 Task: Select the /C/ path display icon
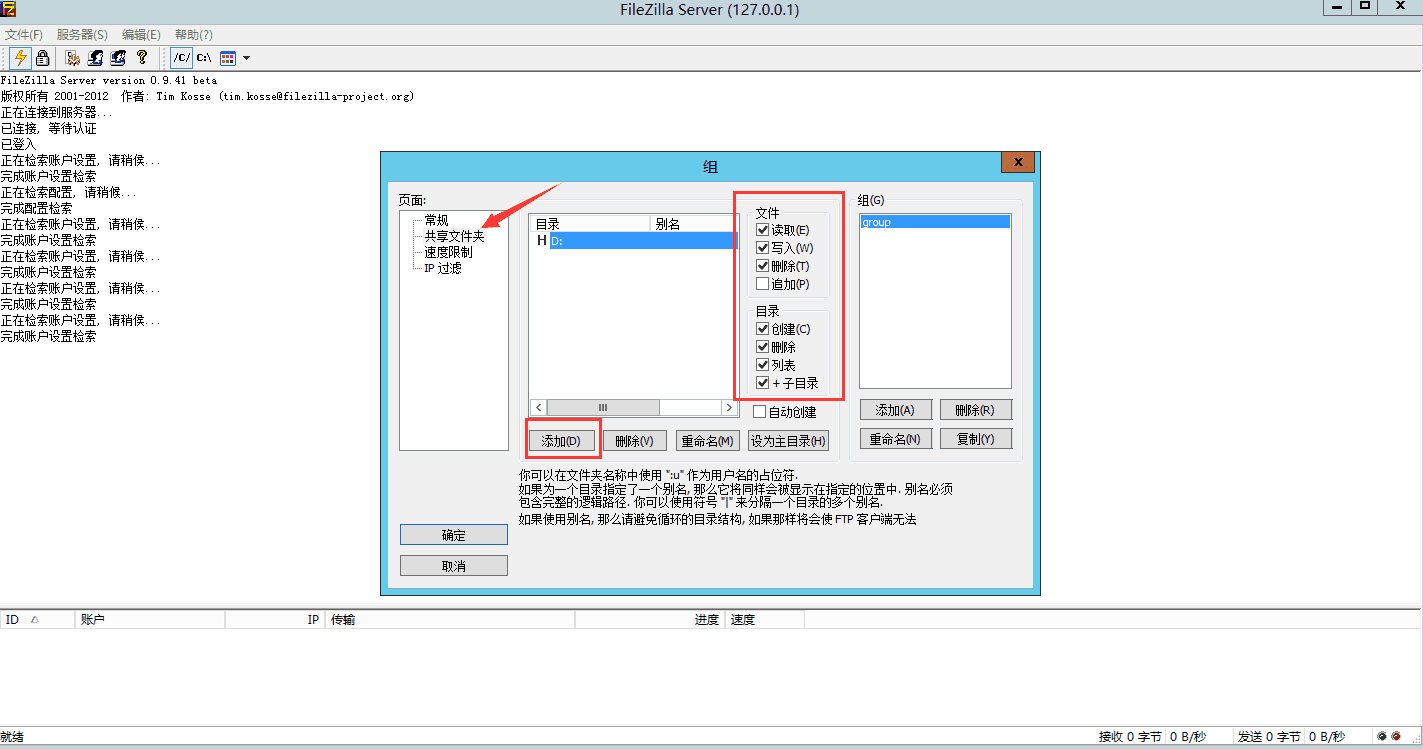(x=181, y=58)
